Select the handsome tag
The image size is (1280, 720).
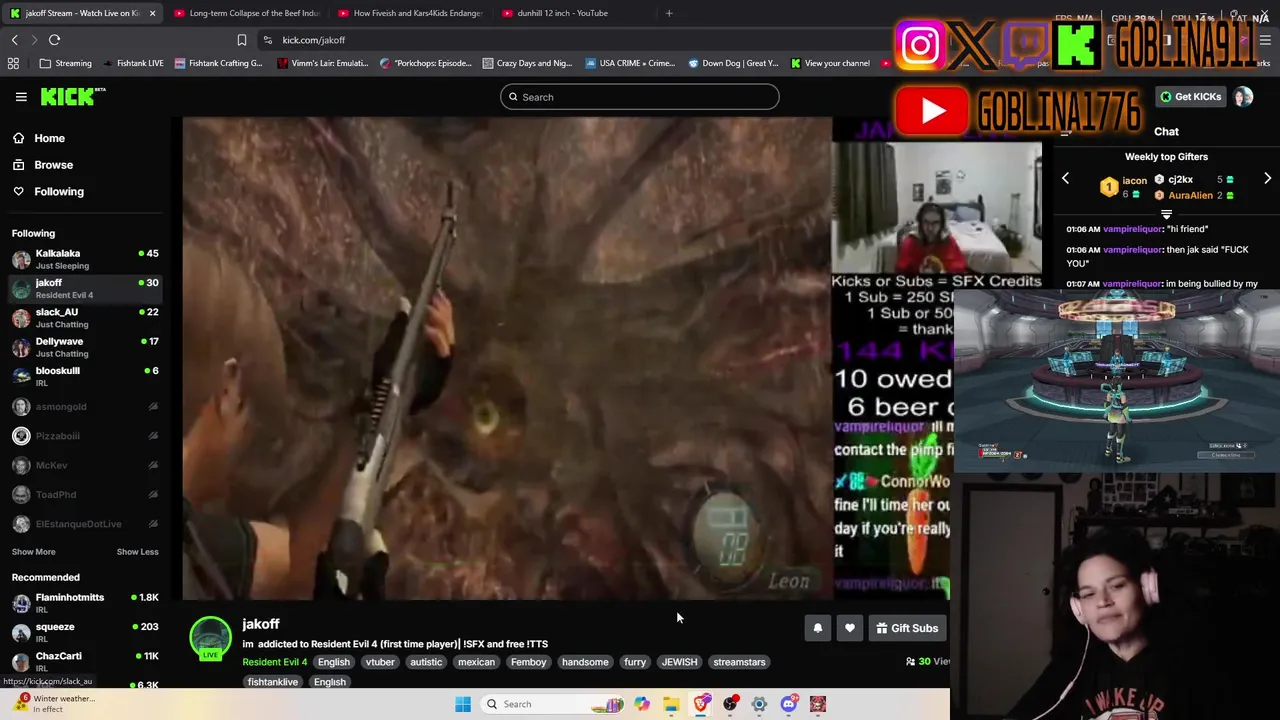585,662
